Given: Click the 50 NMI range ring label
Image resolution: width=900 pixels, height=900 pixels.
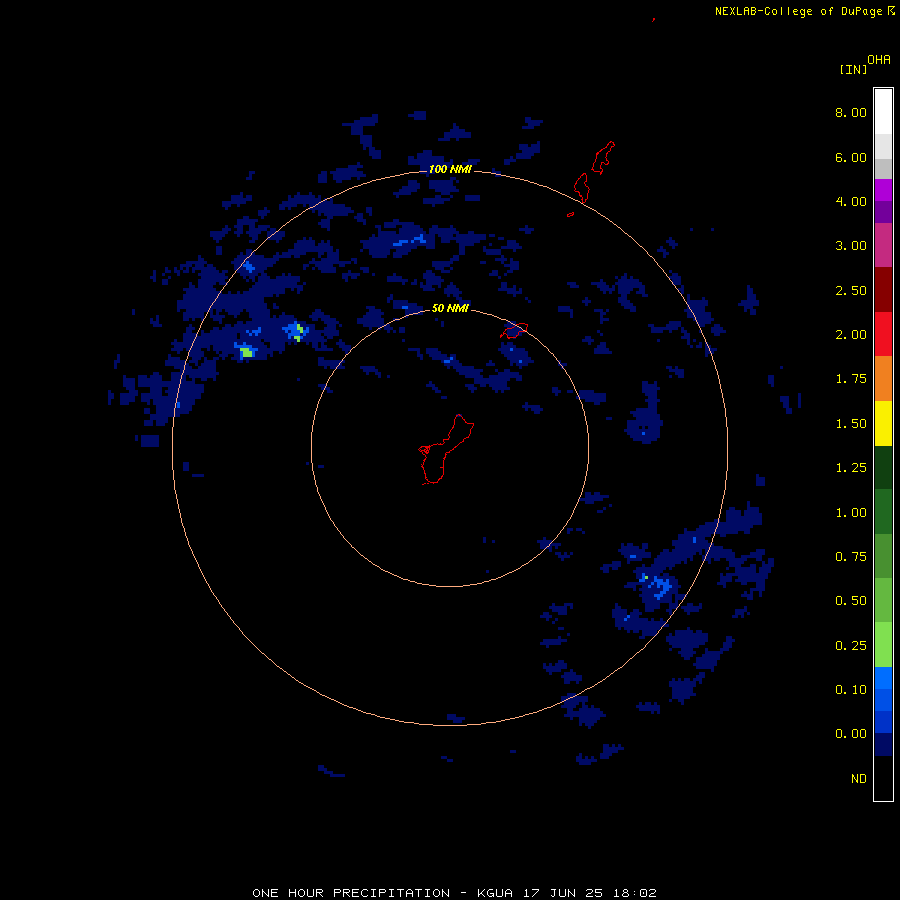Looking at the screenshot, I should click(450, 308).
